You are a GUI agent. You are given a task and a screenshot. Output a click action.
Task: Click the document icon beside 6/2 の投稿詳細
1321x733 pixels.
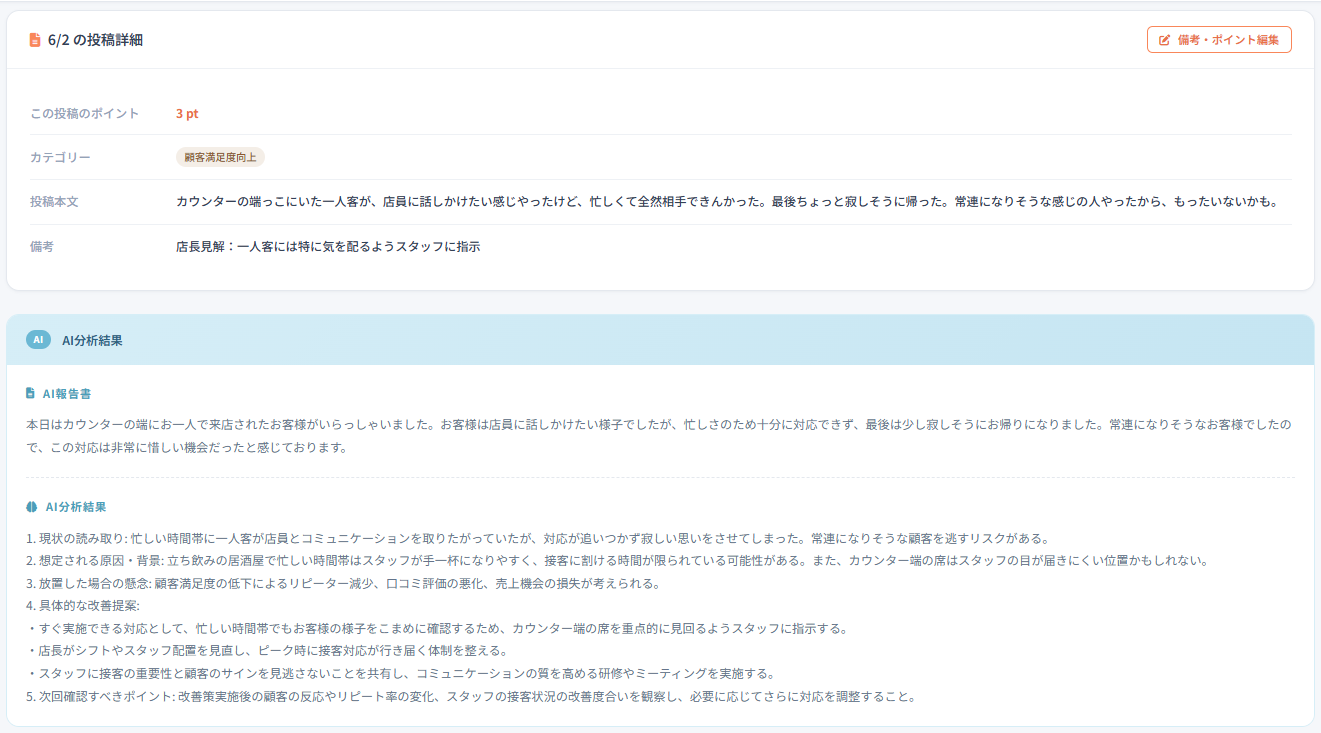[35, 40]
